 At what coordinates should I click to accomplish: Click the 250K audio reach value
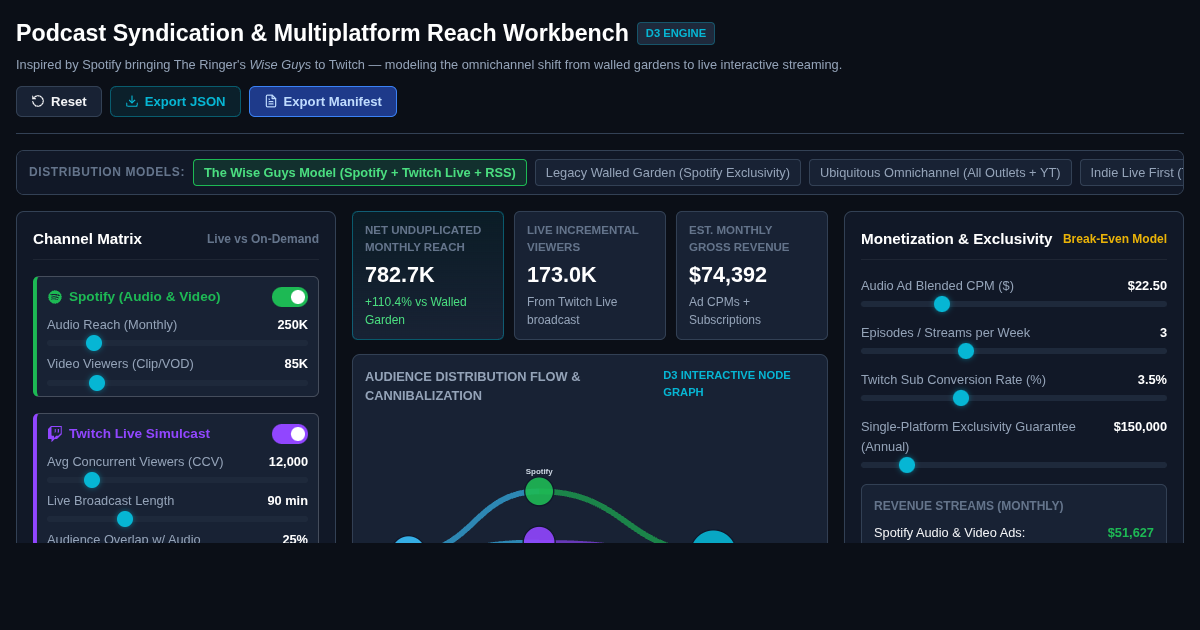point(293,325)
